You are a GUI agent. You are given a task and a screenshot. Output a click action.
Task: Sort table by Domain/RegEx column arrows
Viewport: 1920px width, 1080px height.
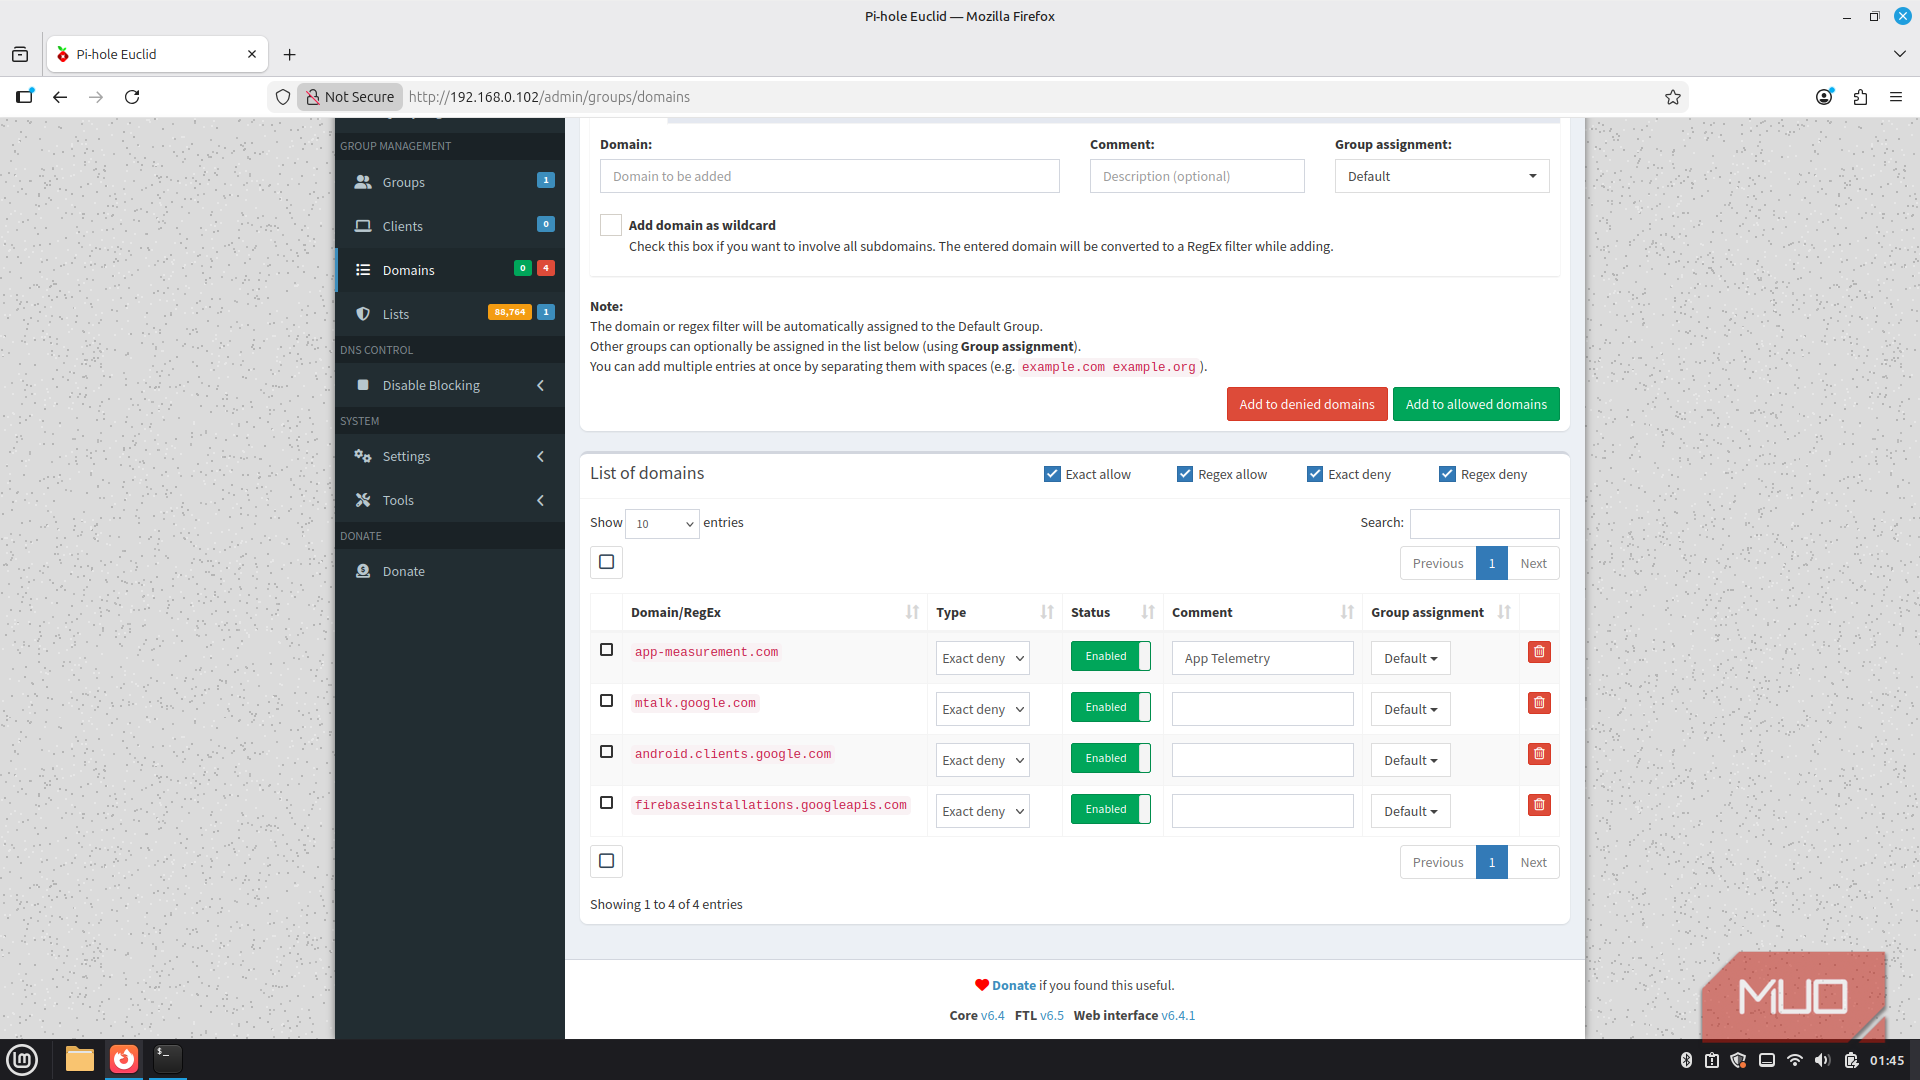(912, 612)
